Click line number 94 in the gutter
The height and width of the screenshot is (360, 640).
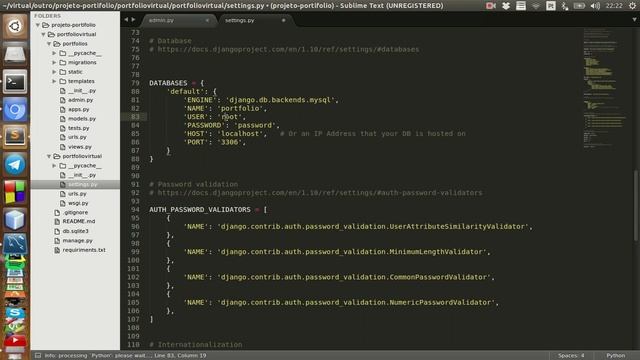(x=135, y=210)
